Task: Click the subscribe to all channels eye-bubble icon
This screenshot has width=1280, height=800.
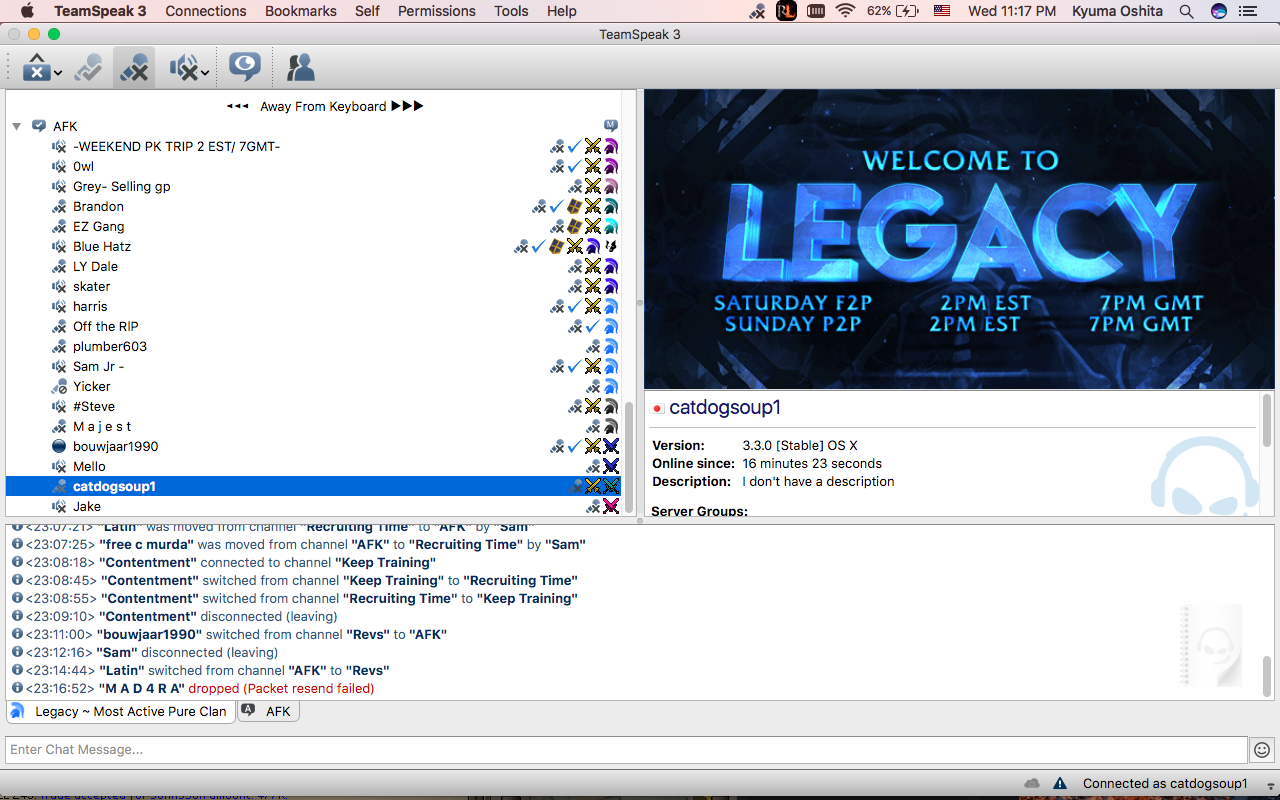Action: click(x=244, y=67)
